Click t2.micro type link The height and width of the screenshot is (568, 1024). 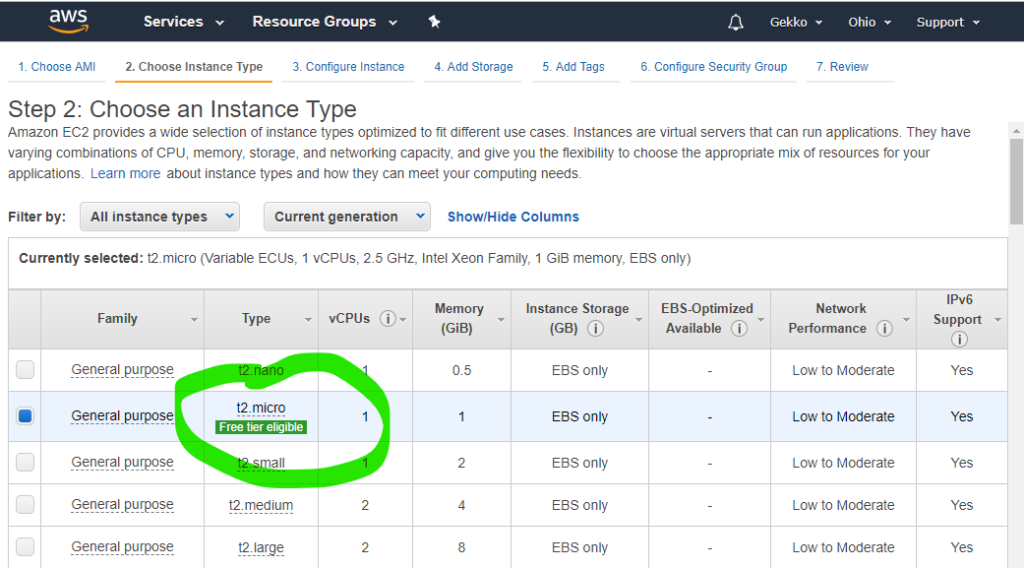tap(261, 408)
